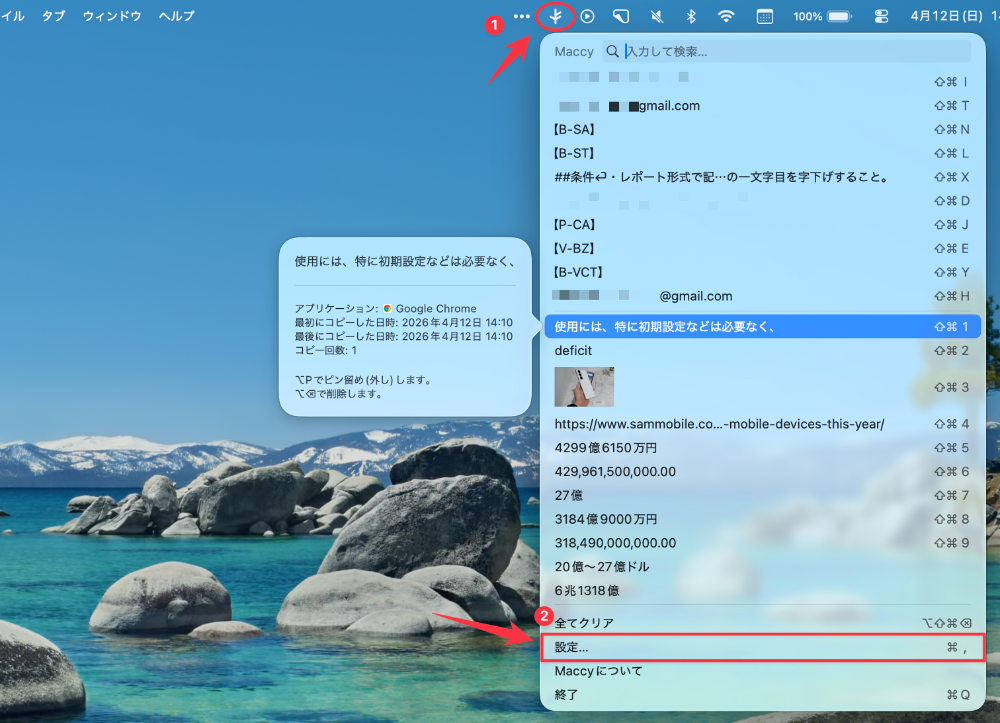
Task: Select 終了 to quit Maccy
Action: click(x=762, y=695)
